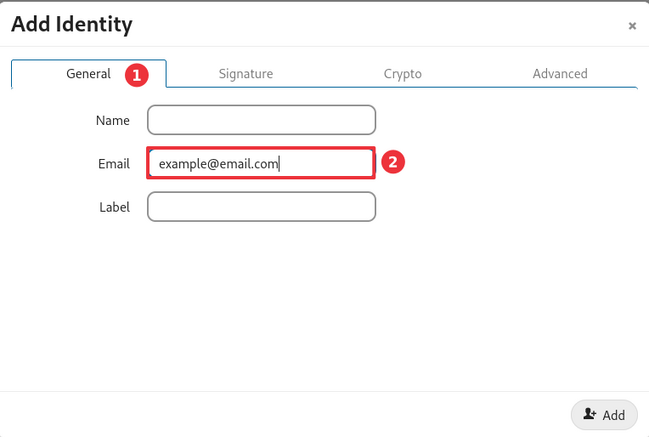Screen dimensions: 649x437
Task: Click the person-plus icon on Add button
Action: pos(590,414)
